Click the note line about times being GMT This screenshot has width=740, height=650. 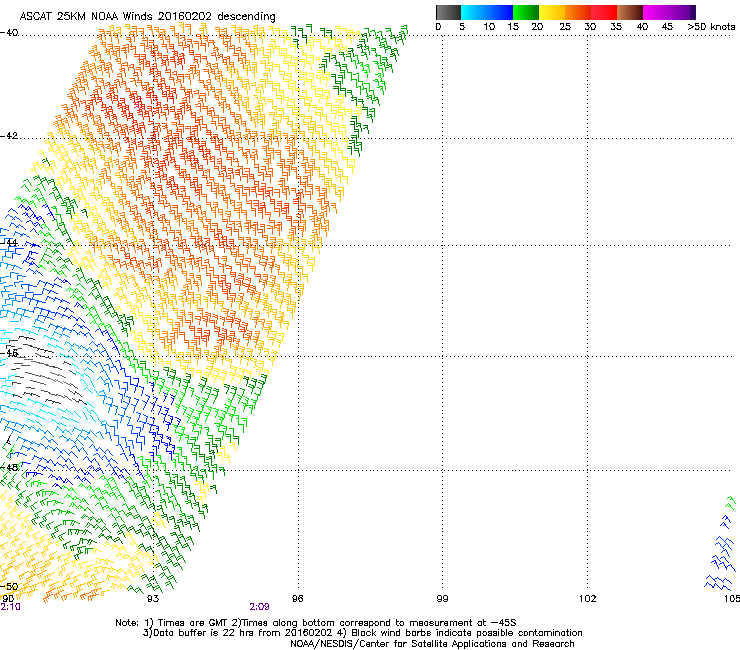coord(316,623)
